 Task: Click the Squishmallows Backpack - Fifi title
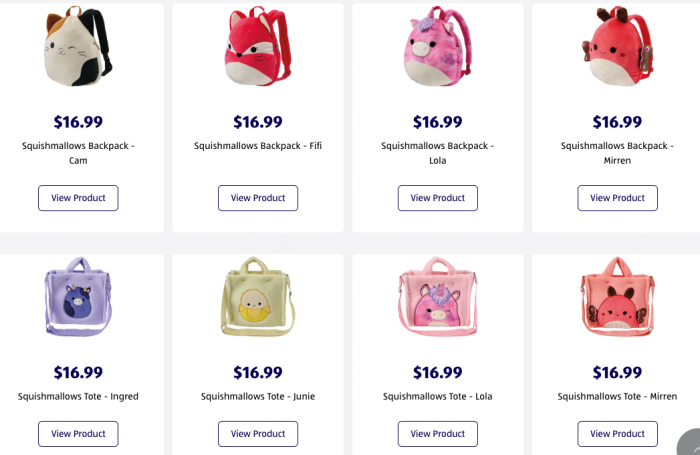258,146
